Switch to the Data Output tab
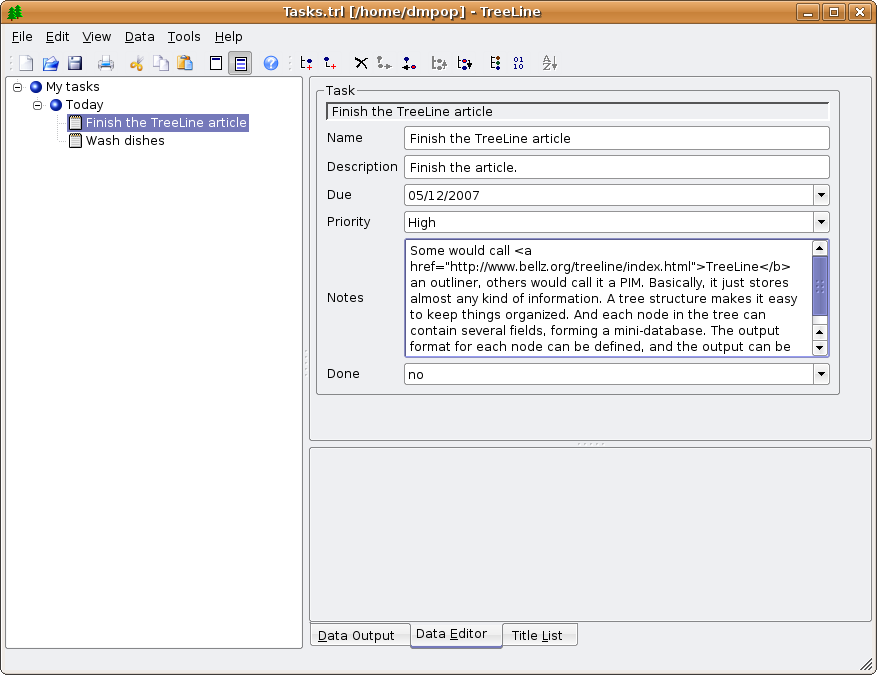The width and height of the screenshot is (877, 675). click(x=360, y=635)
